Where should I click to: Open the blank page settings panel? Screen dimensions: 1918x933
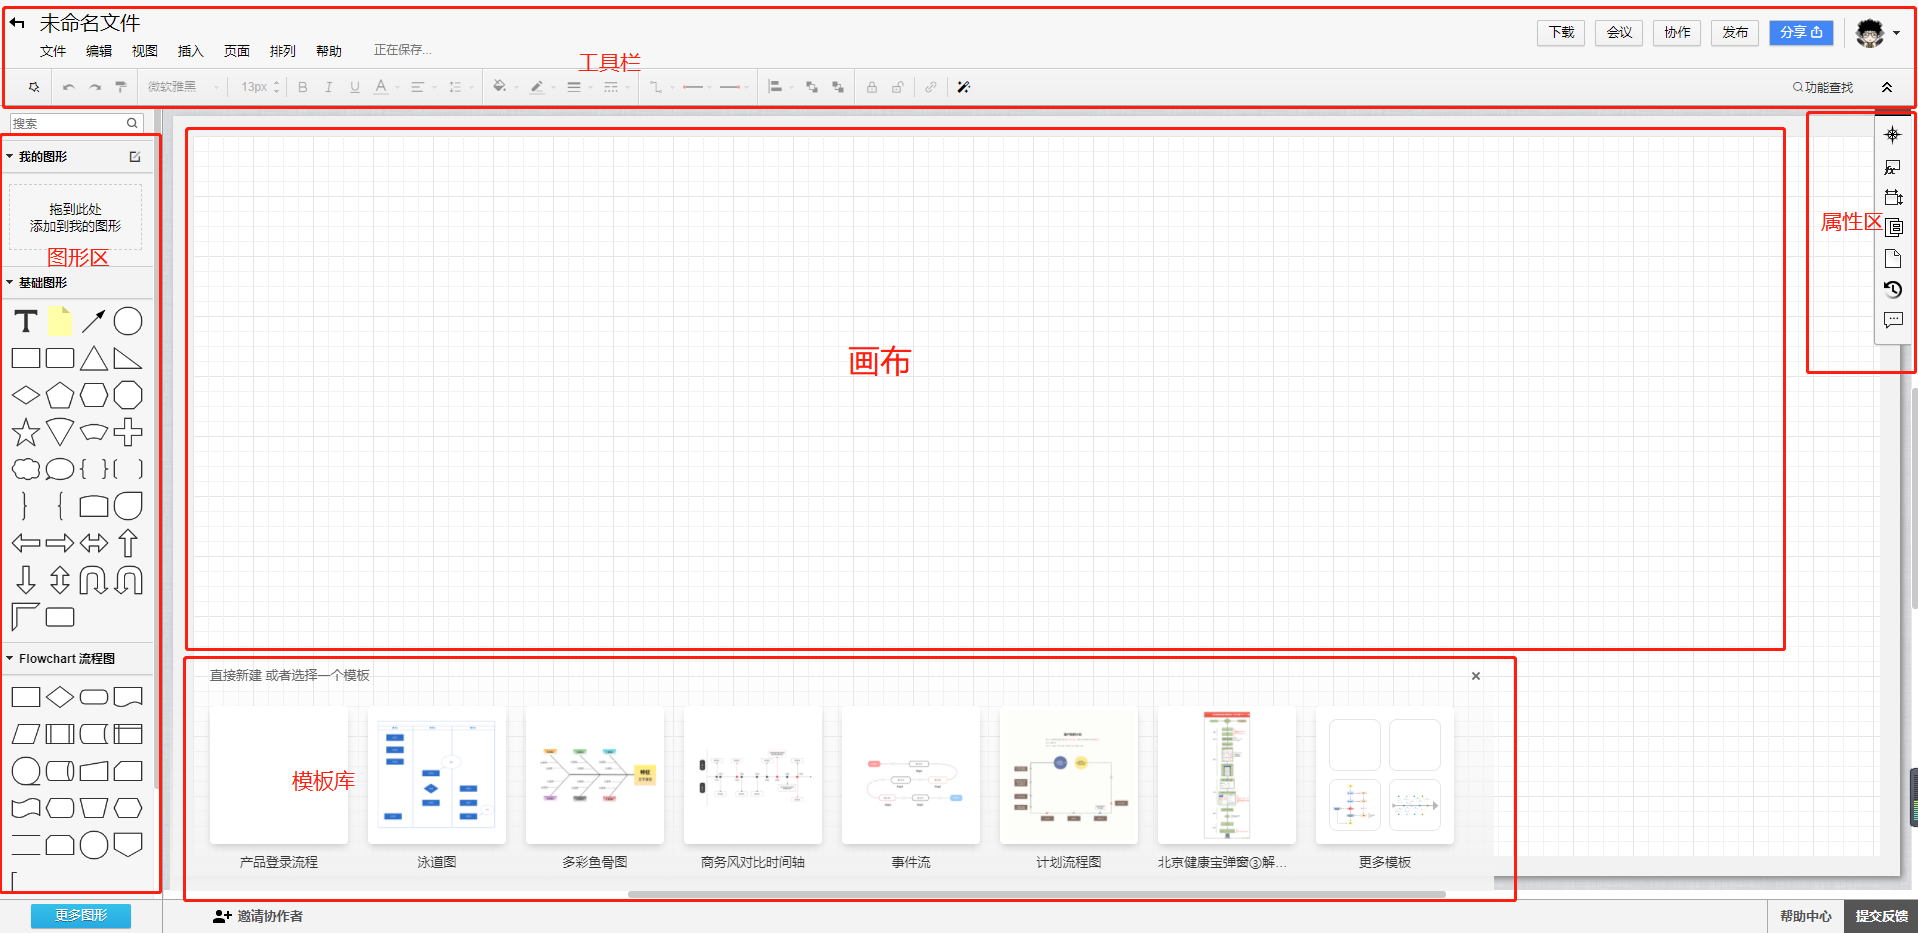(x=1892, y=259)
